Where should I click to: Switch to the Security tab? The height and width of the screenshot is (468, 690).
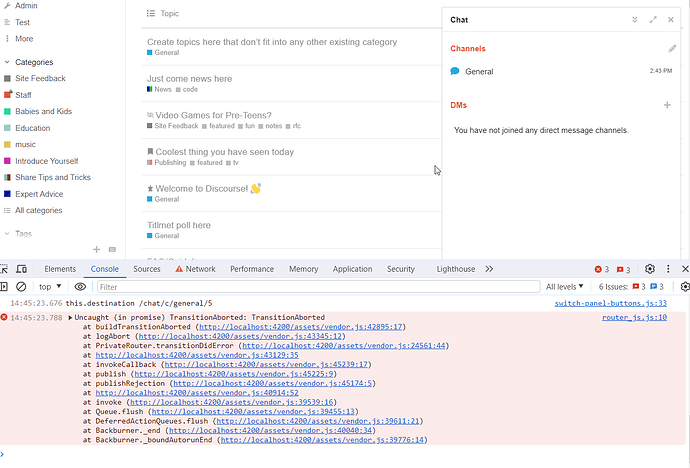(400, 269)
